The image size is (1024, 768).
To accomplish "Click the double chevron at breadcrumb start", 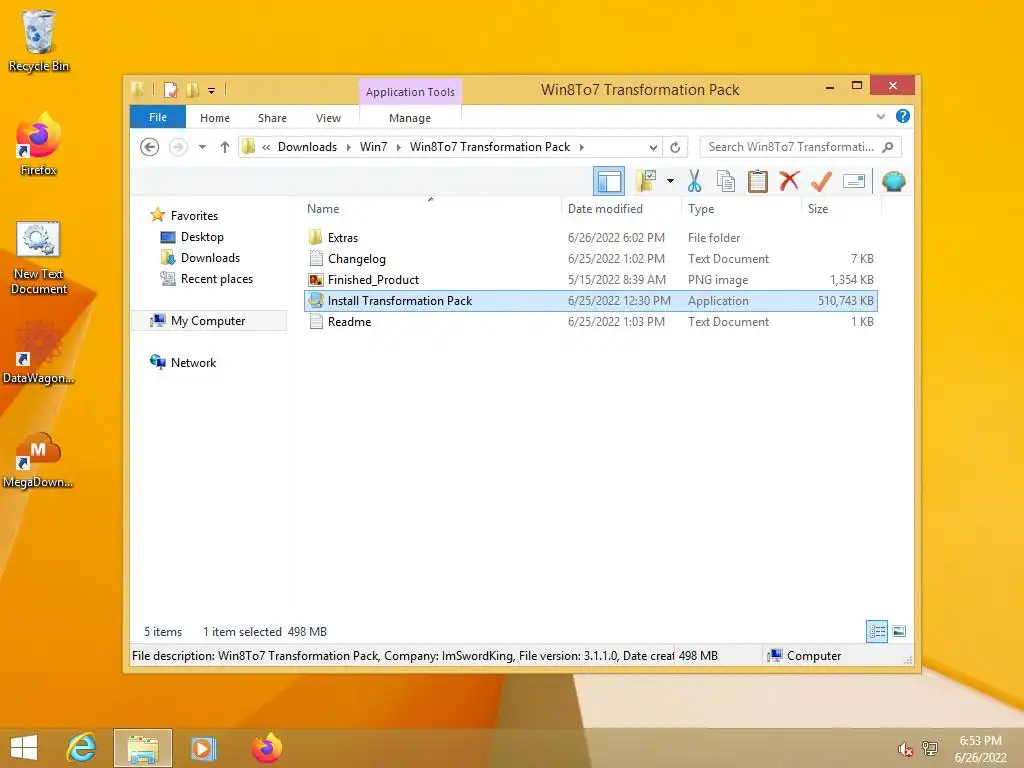I will pos(266,148).
